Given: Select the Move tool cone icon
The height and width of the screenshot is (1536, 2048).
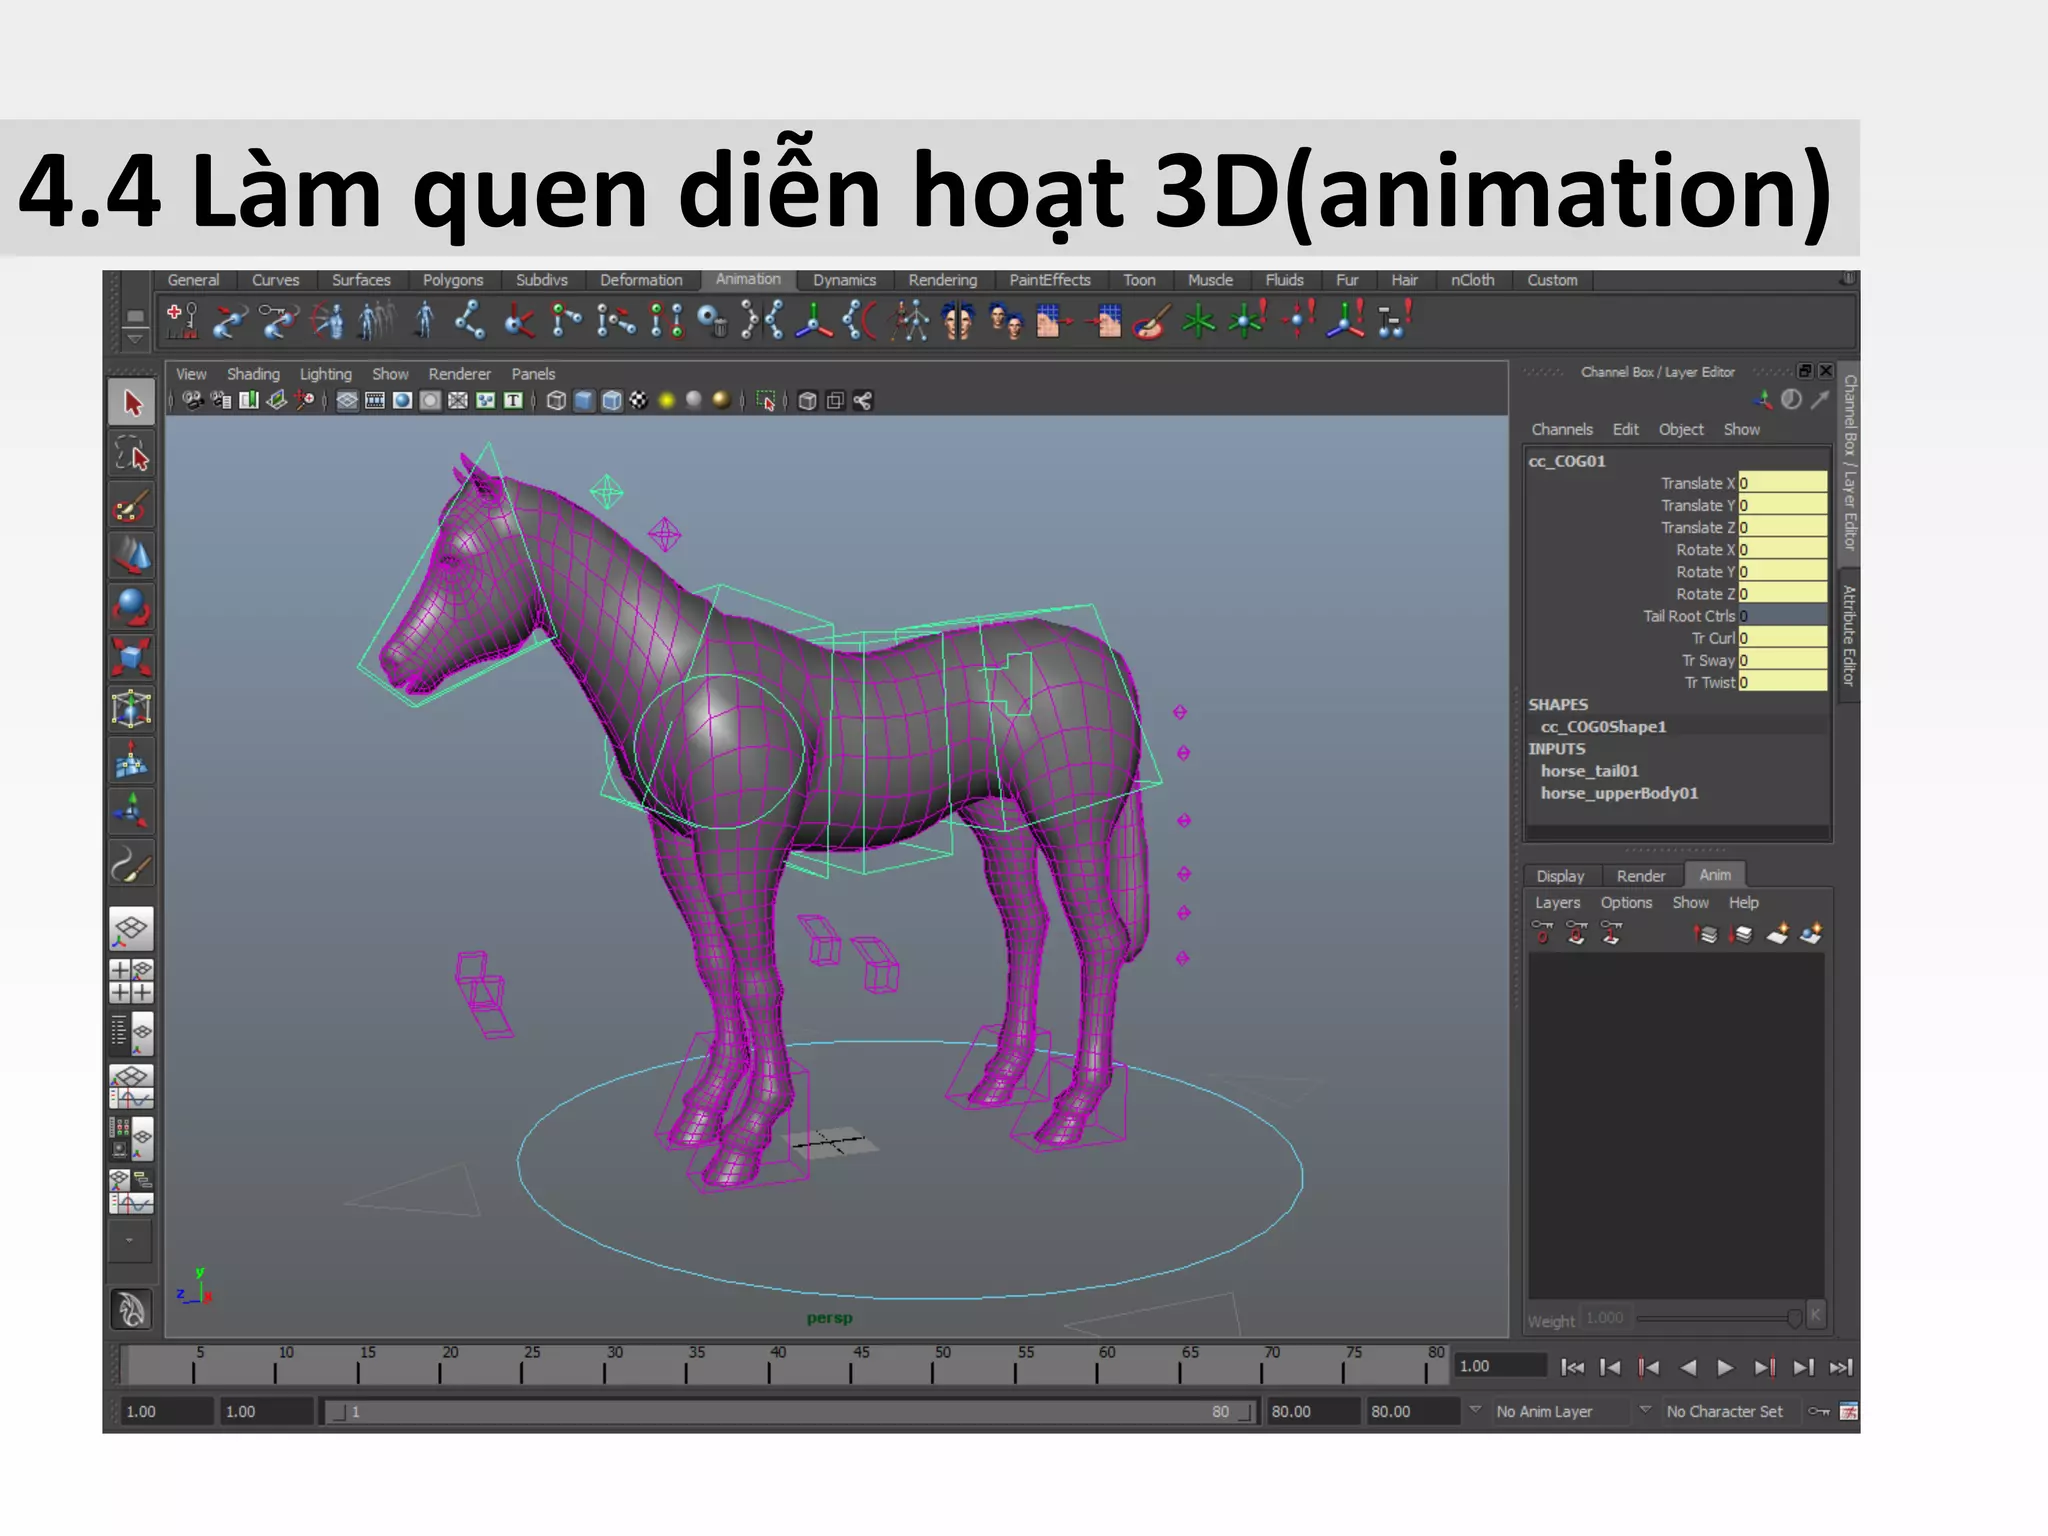Looking at the screenshot, I should click(131, 555).
